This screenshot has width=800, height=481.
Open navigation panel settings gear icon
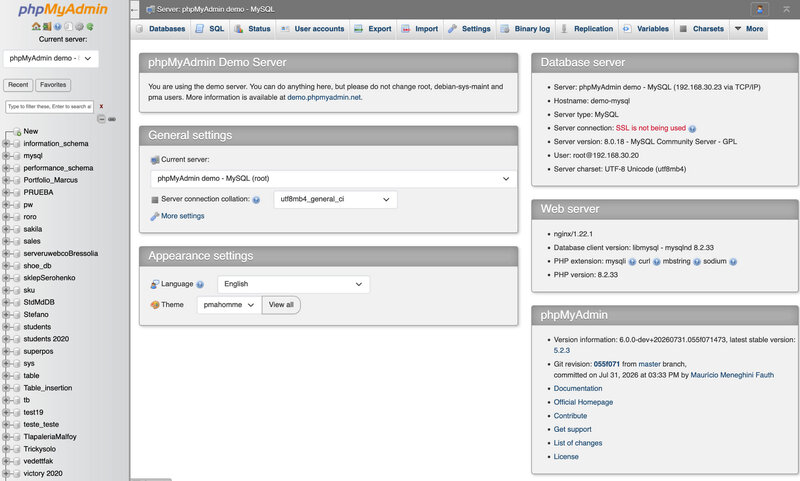(x=79, y=27)
